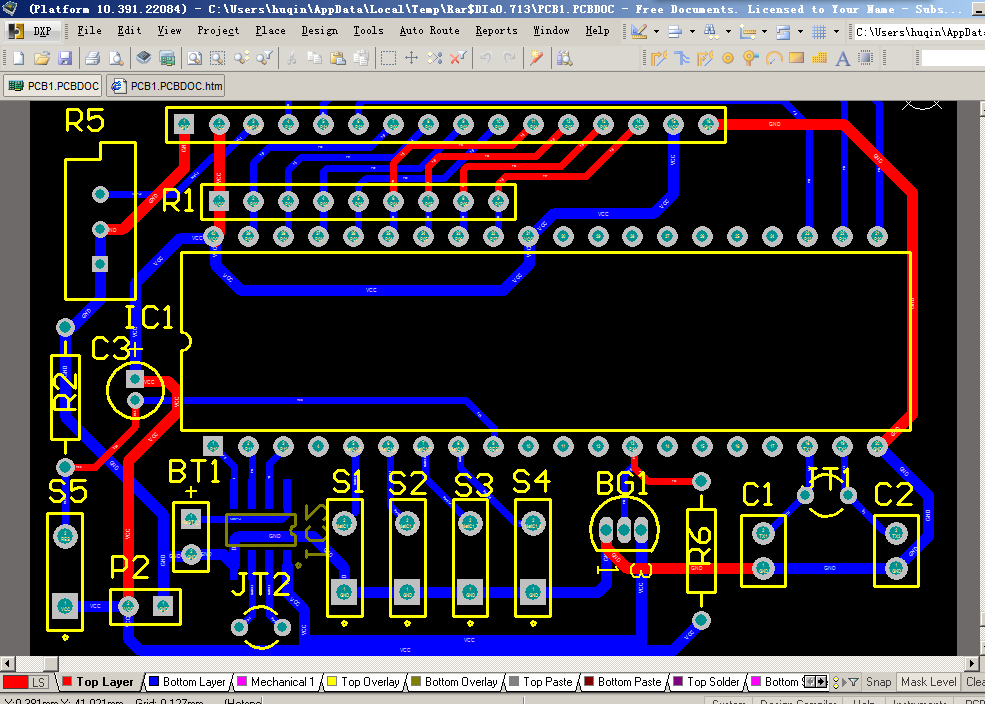This screenshot has height=704, width=985.
Task: Click the Cross Probe wand icon
Action: [x=536, y=58]
